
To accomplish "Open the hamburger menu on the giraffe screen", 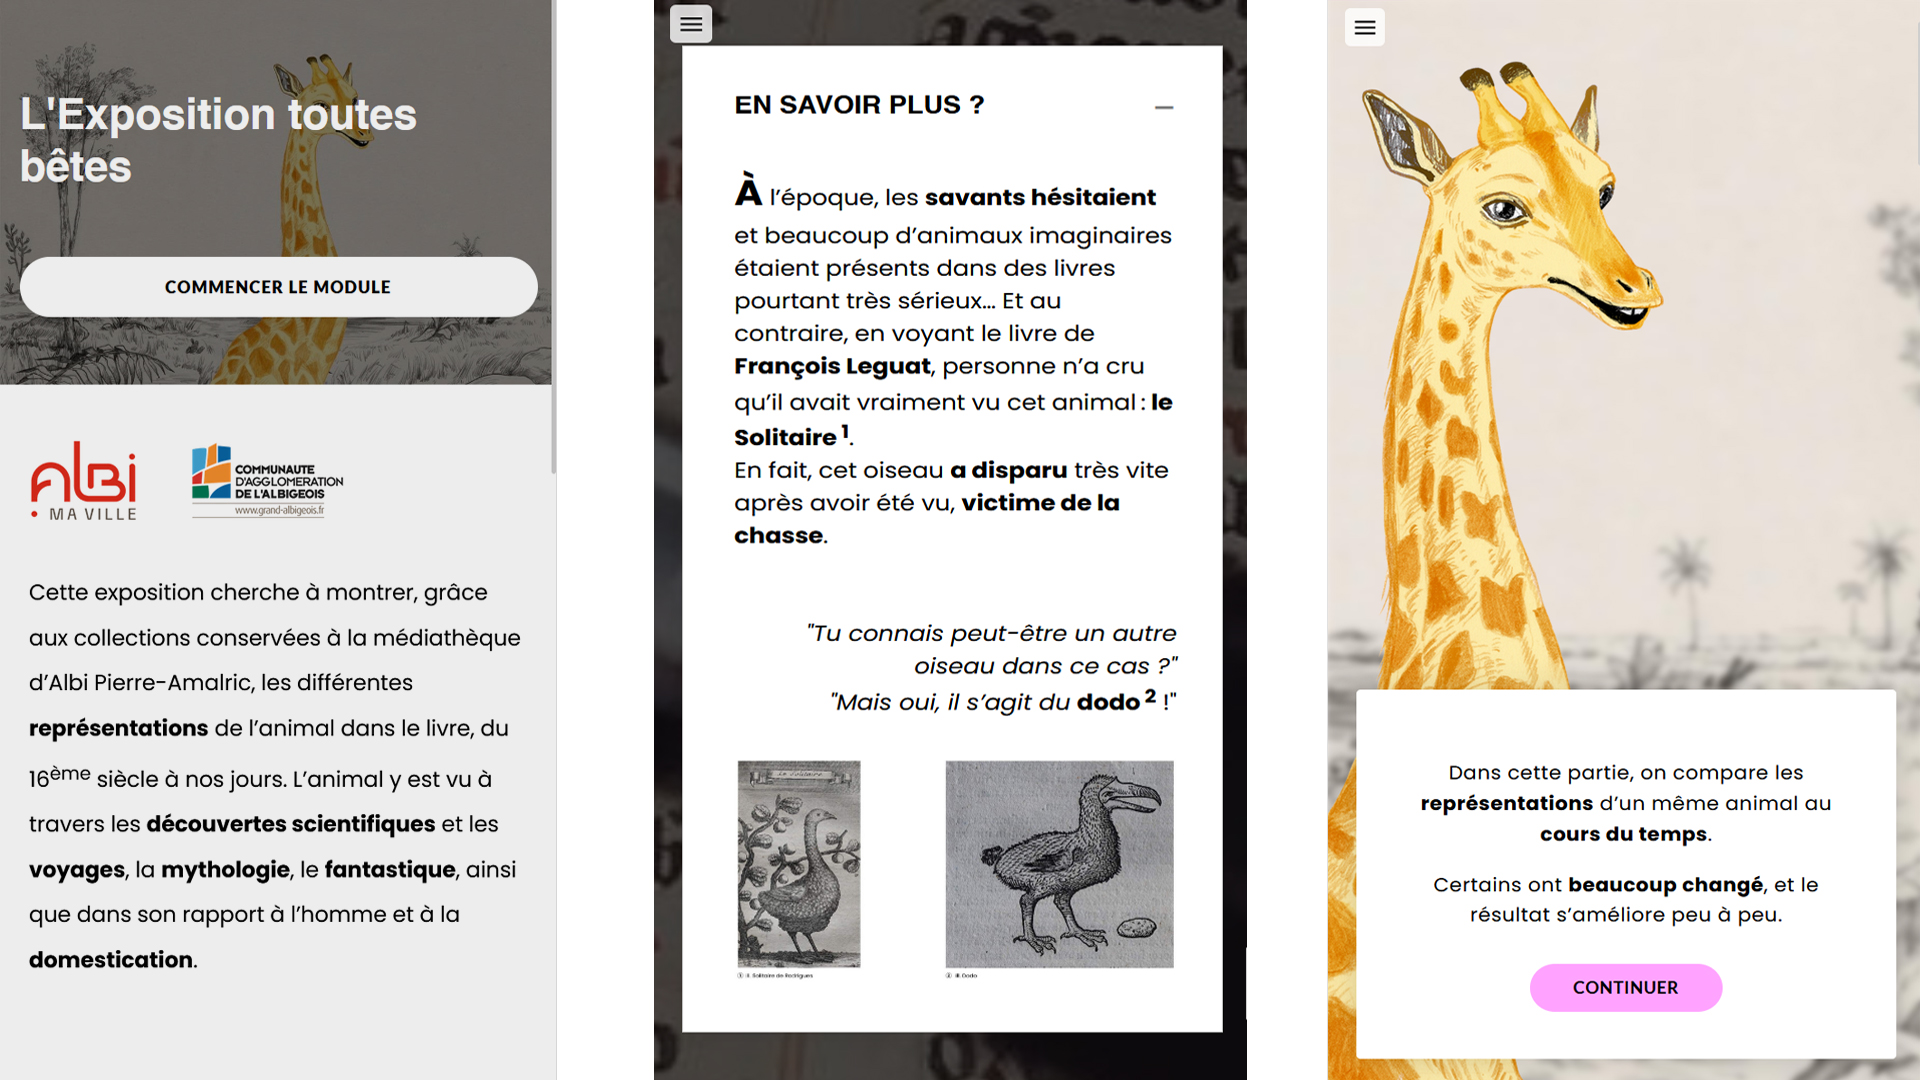I will coord(1364,28).
